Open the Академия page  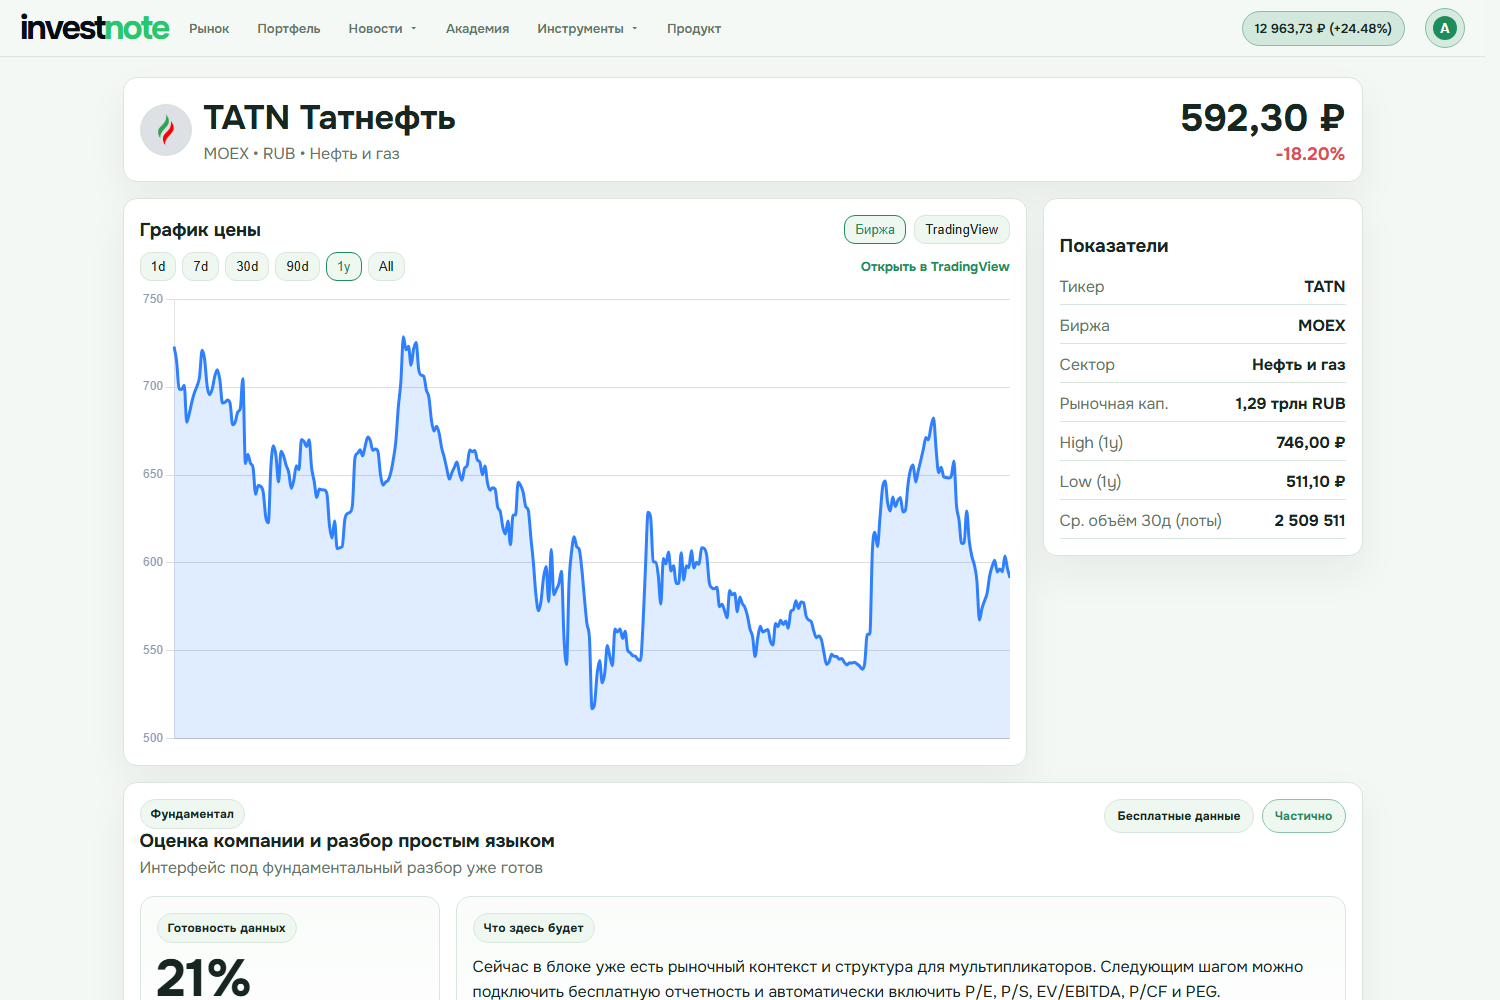click(x=477, y=29)
